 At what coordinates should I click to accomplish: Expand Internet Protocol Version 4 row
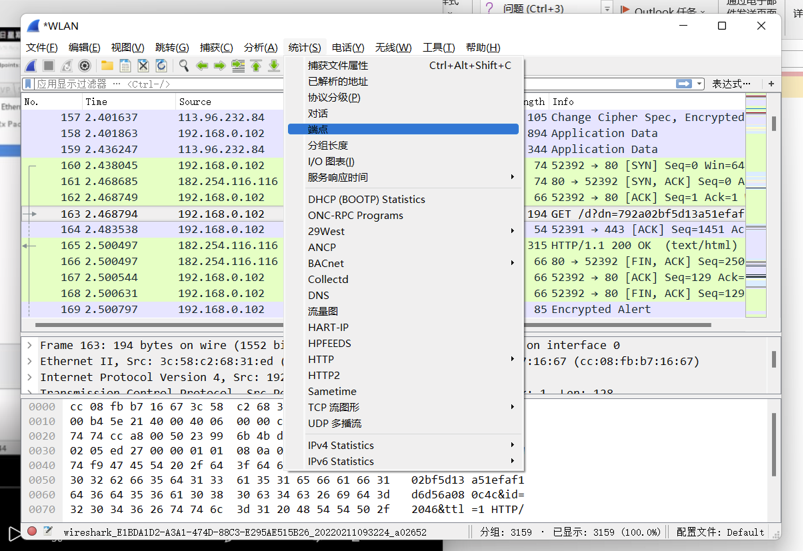(30, 377)
